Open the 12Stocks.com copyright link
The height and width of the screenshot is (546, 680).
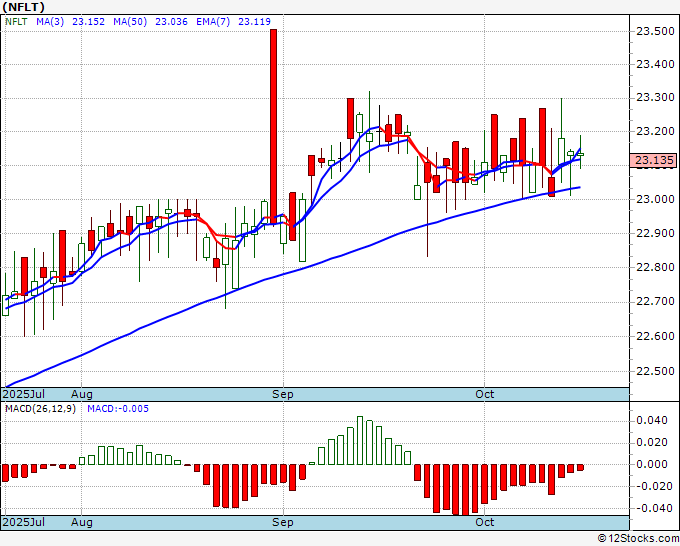[638, 539]
